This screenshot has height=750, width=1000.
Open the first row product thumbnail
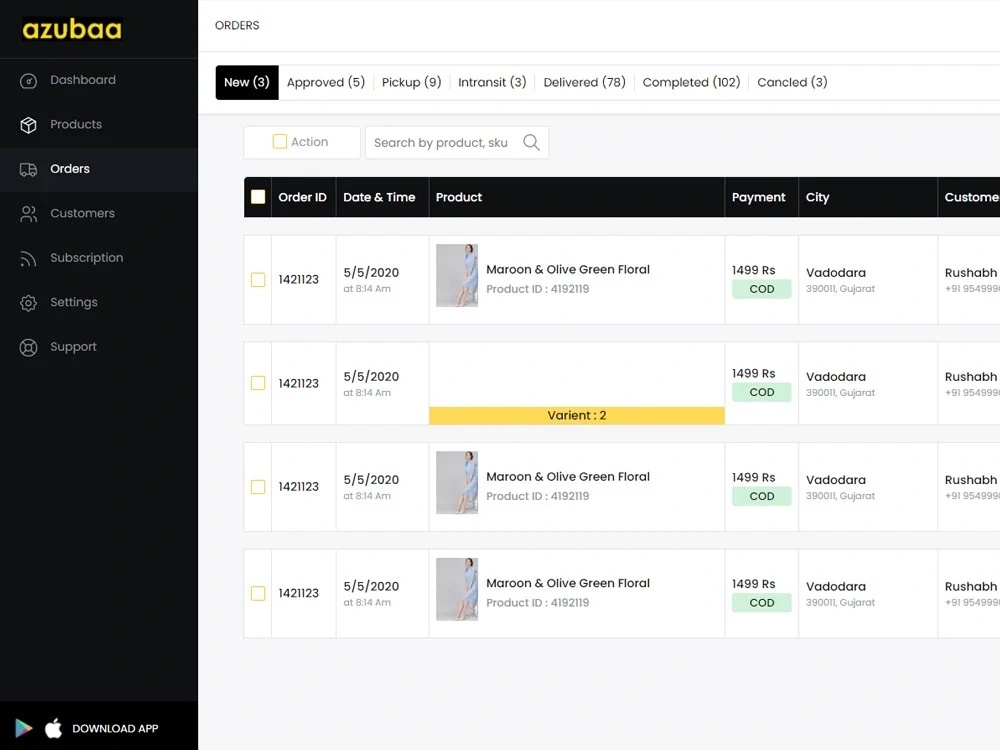[x=457, y=276]
